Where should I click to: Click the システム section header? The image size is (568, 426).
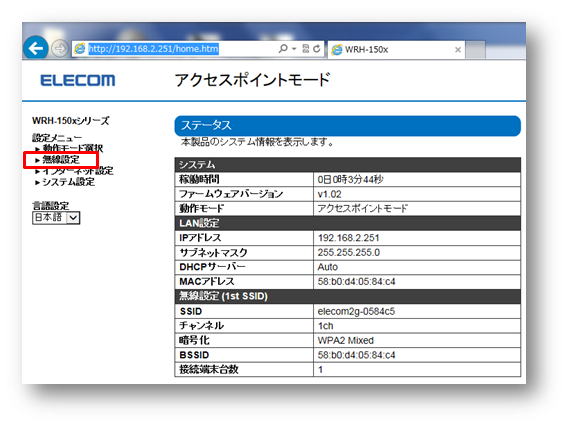348,165
